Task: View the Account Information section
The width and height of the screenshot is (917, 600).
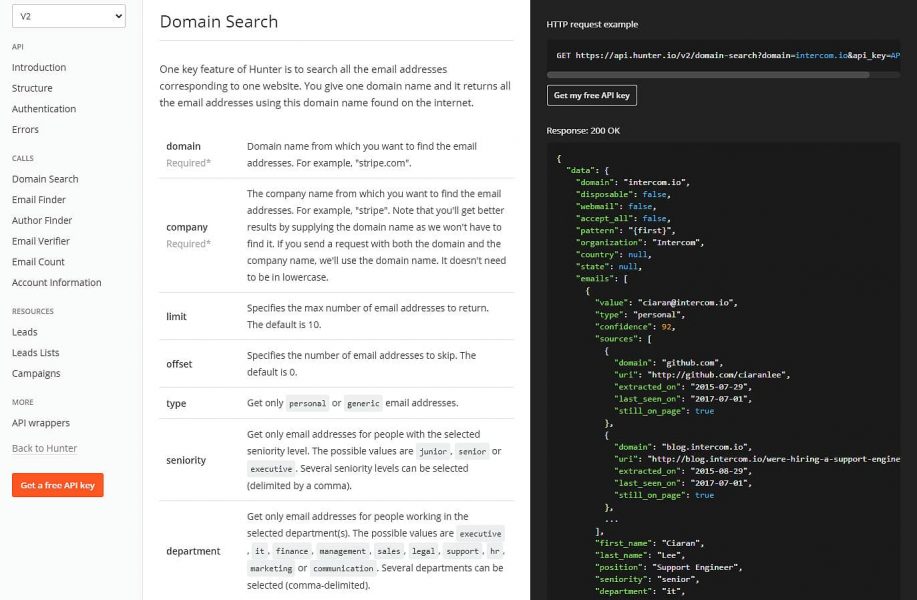Action: (x=57, y=283)
